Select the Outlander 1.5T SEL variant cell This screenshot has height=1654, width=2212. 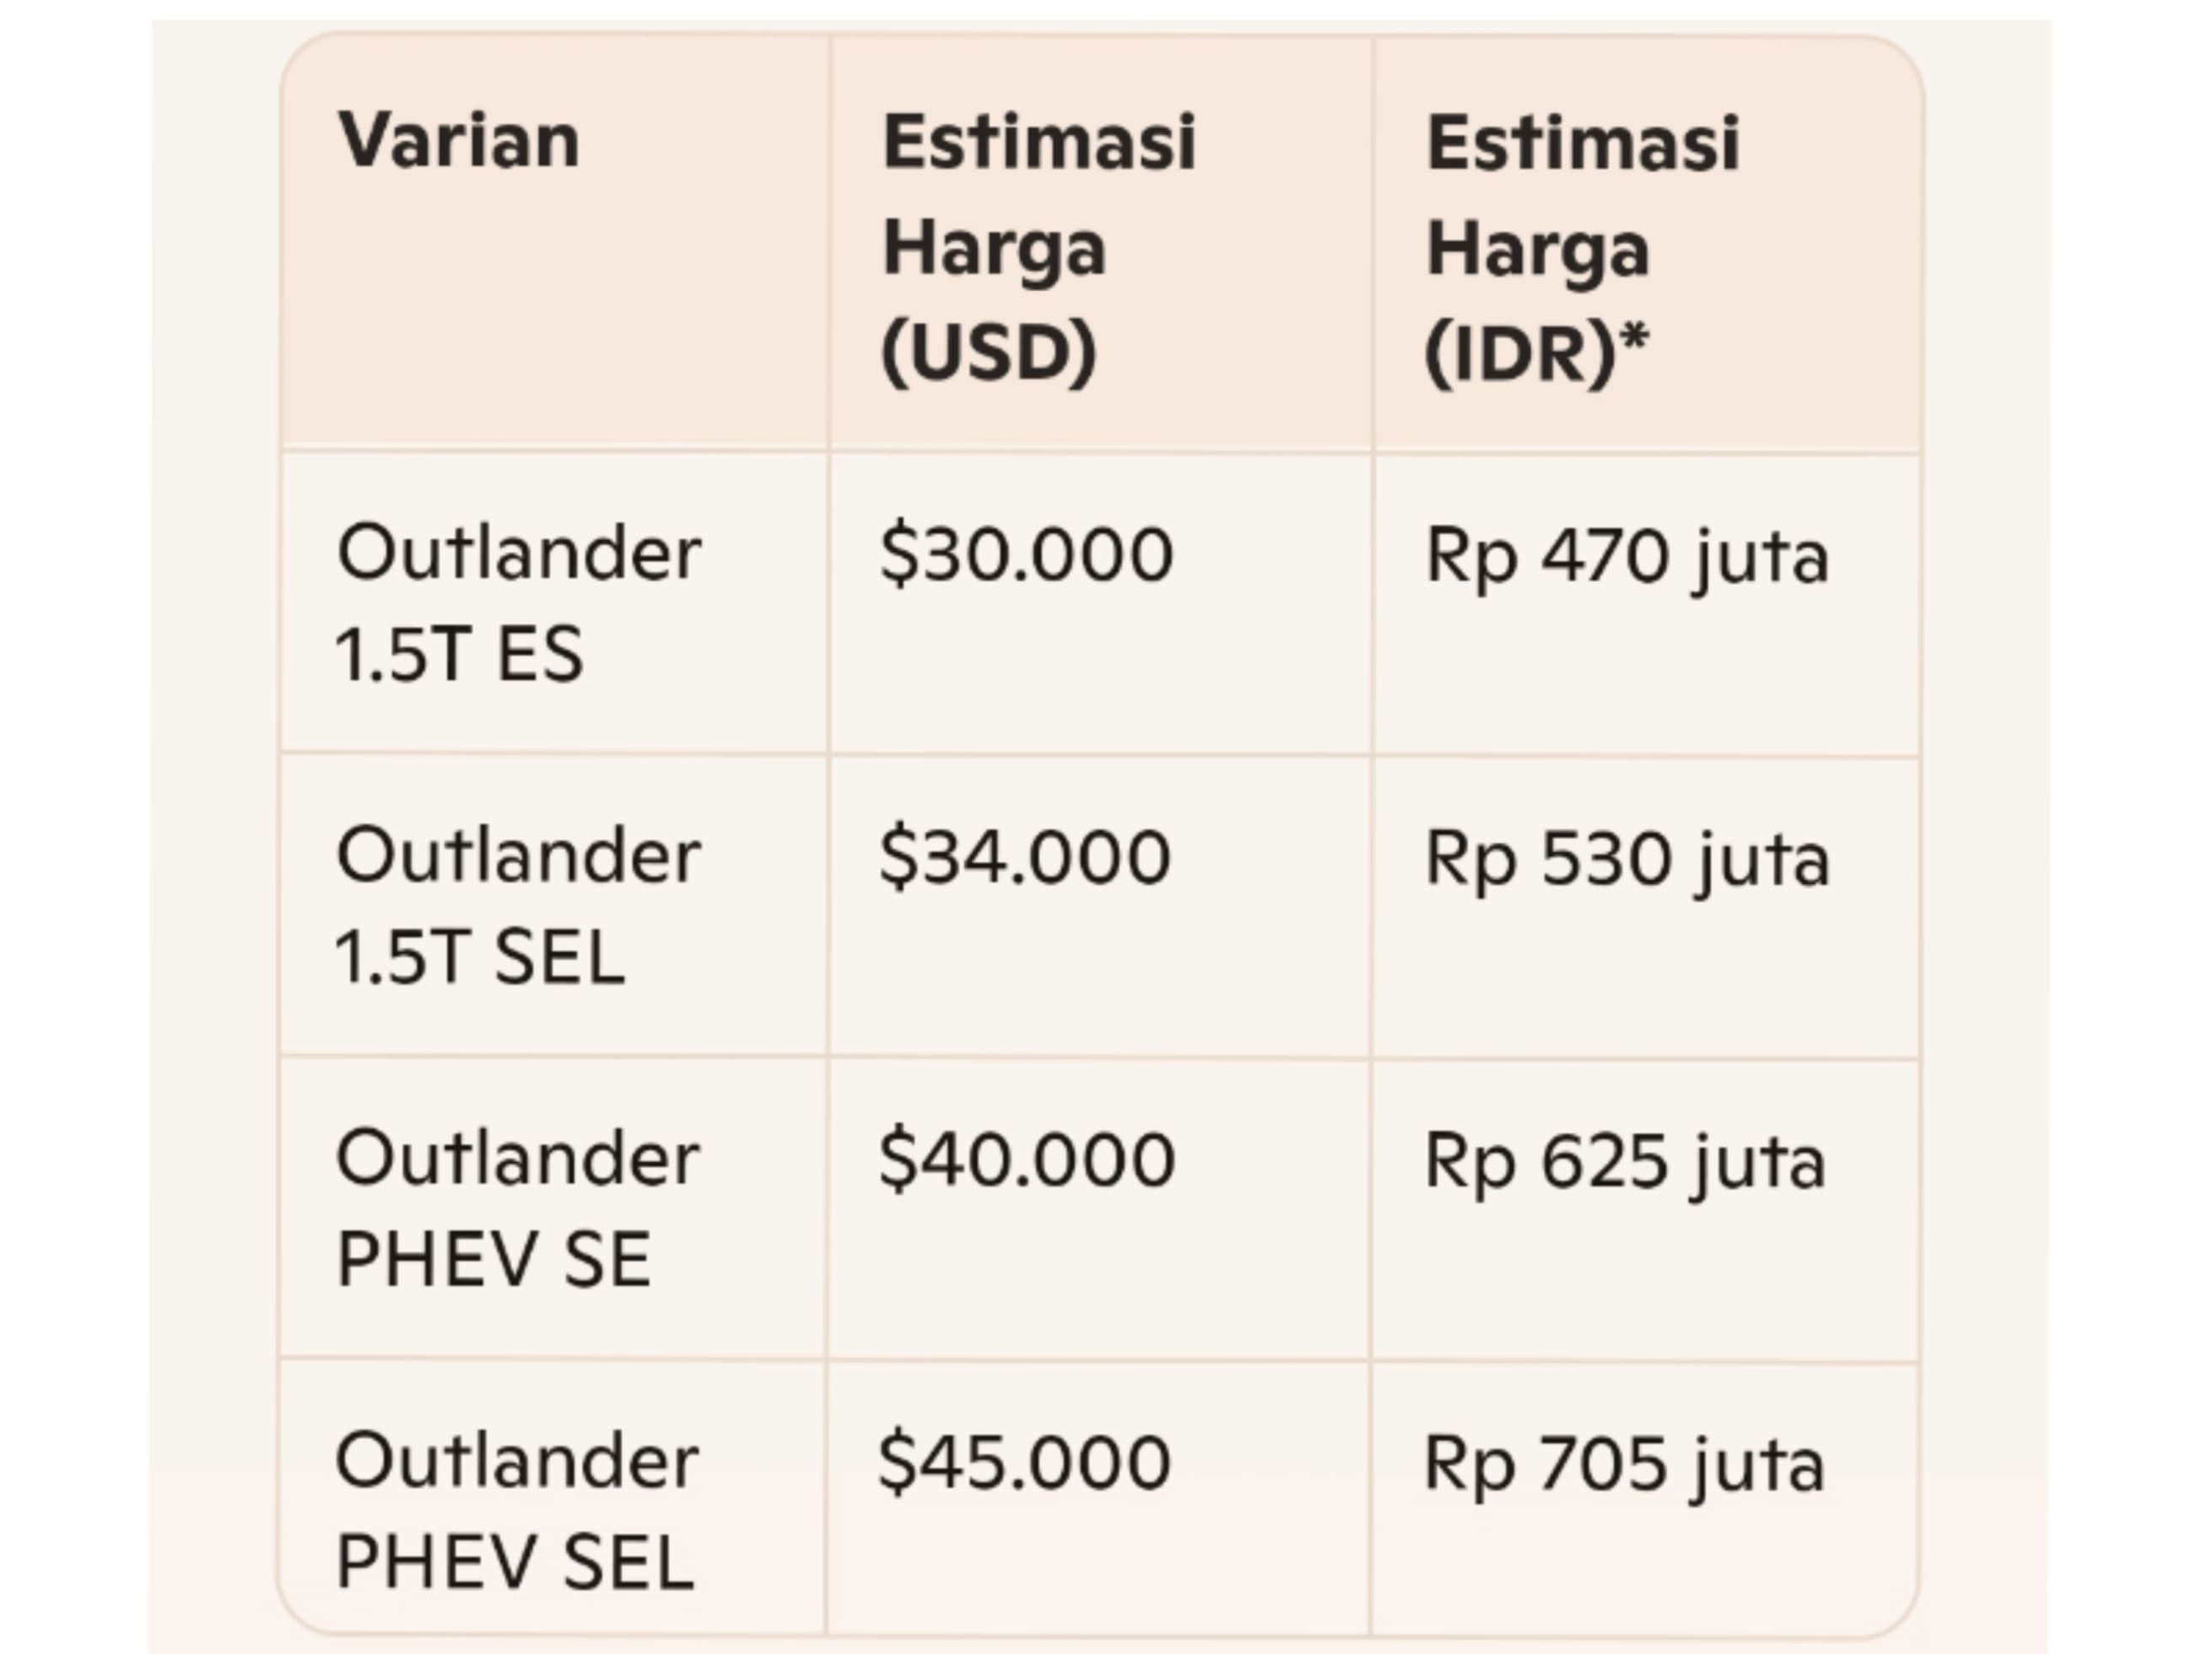[x=518, y=905]
